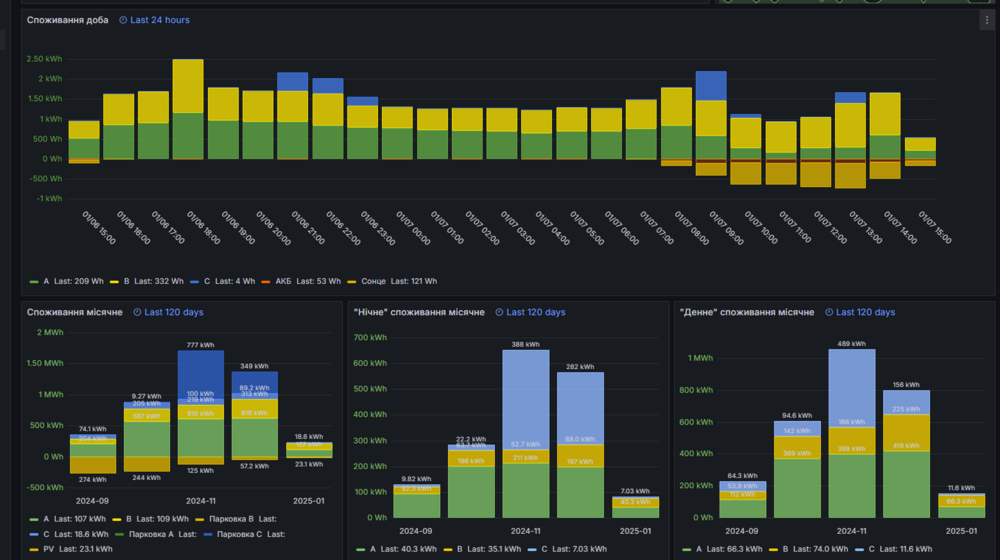
Task: Click the clock icon beside Last 24 hours
Action: [123, 20]
